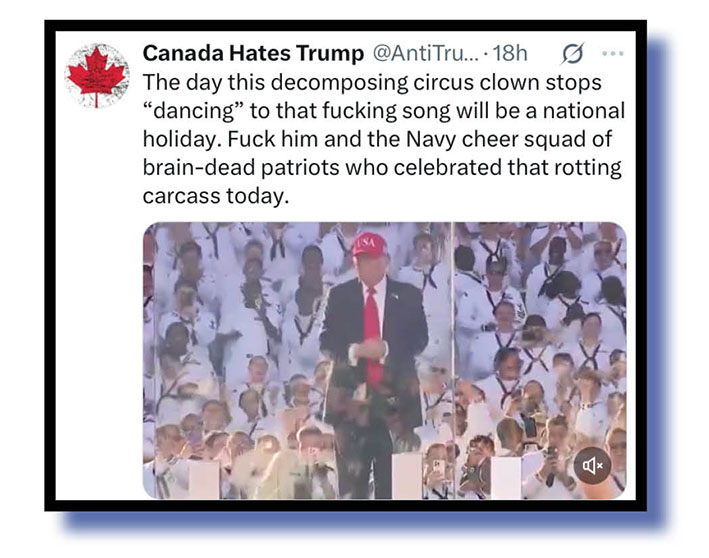Unmute the video with the speaker icon
Screen dimensions: 709x558
tap(593, 464)
